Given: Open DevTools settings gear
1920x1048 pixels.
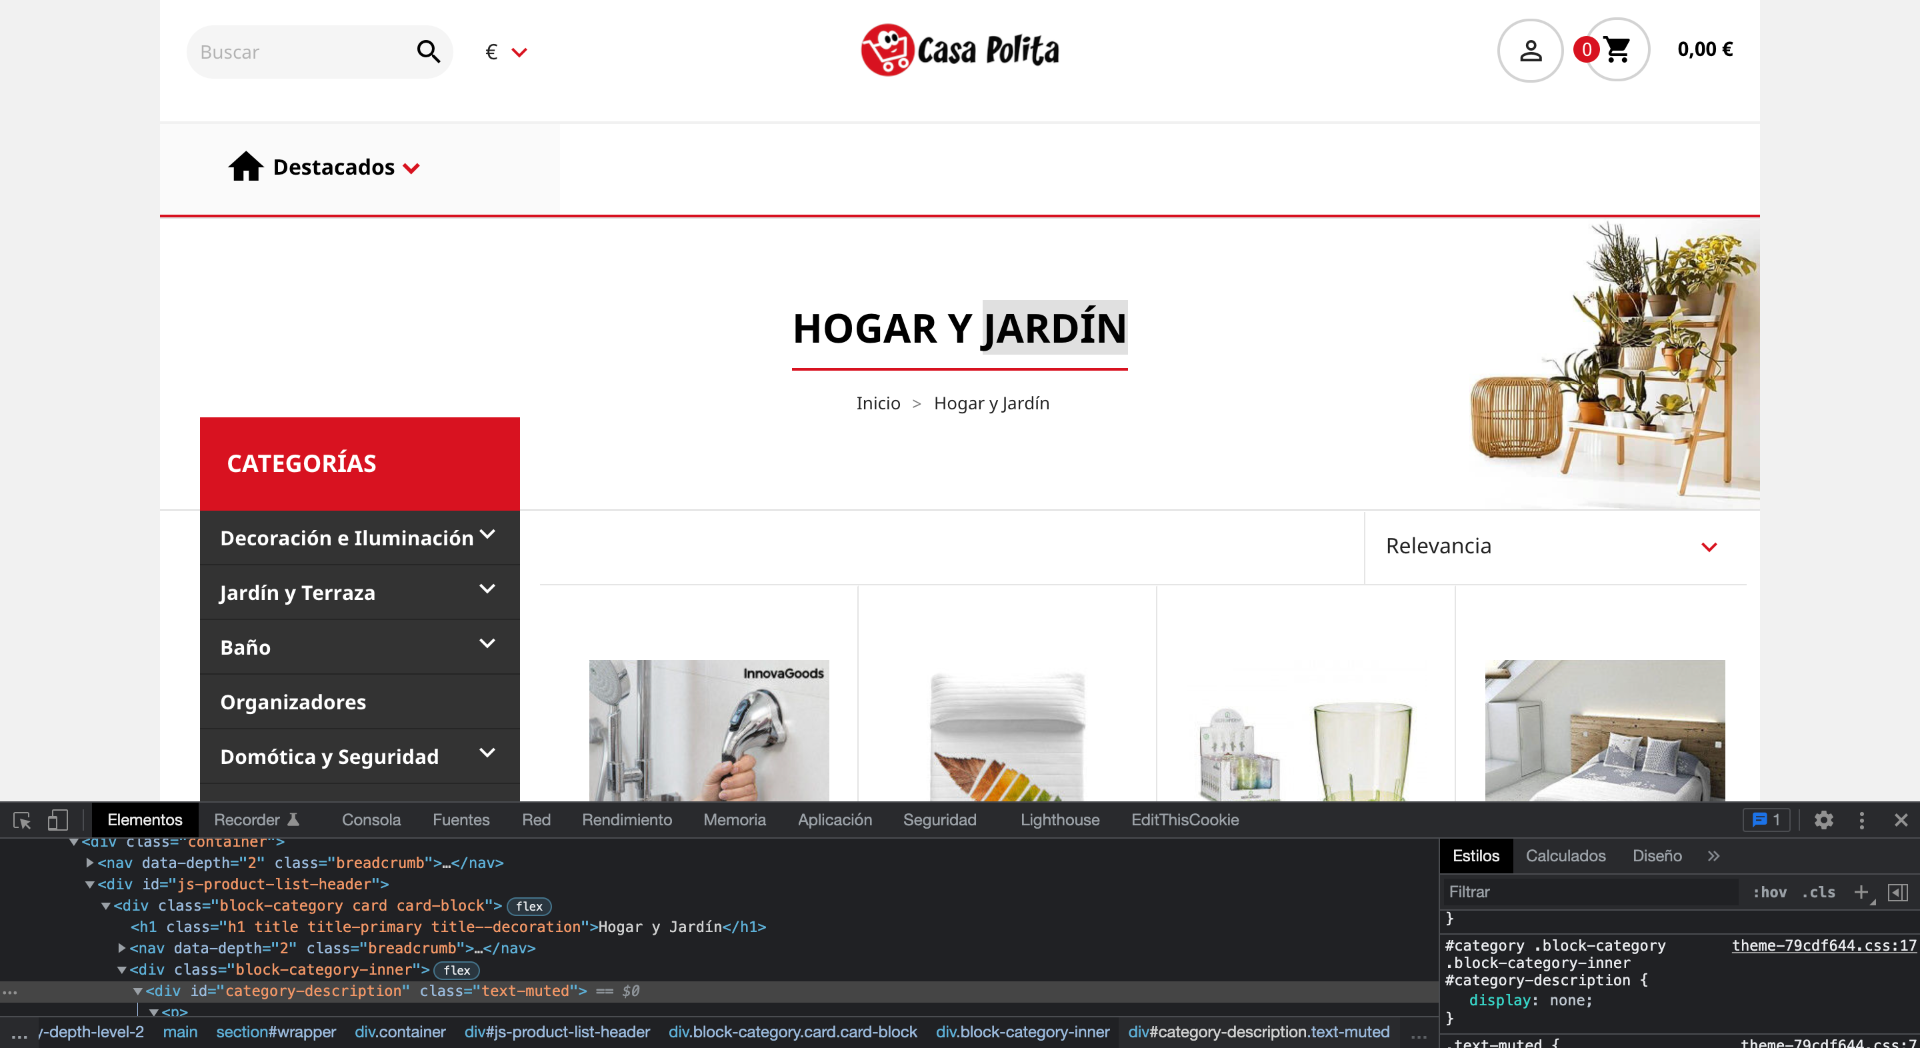Looking at the screenshot, I should point(1824,820).
